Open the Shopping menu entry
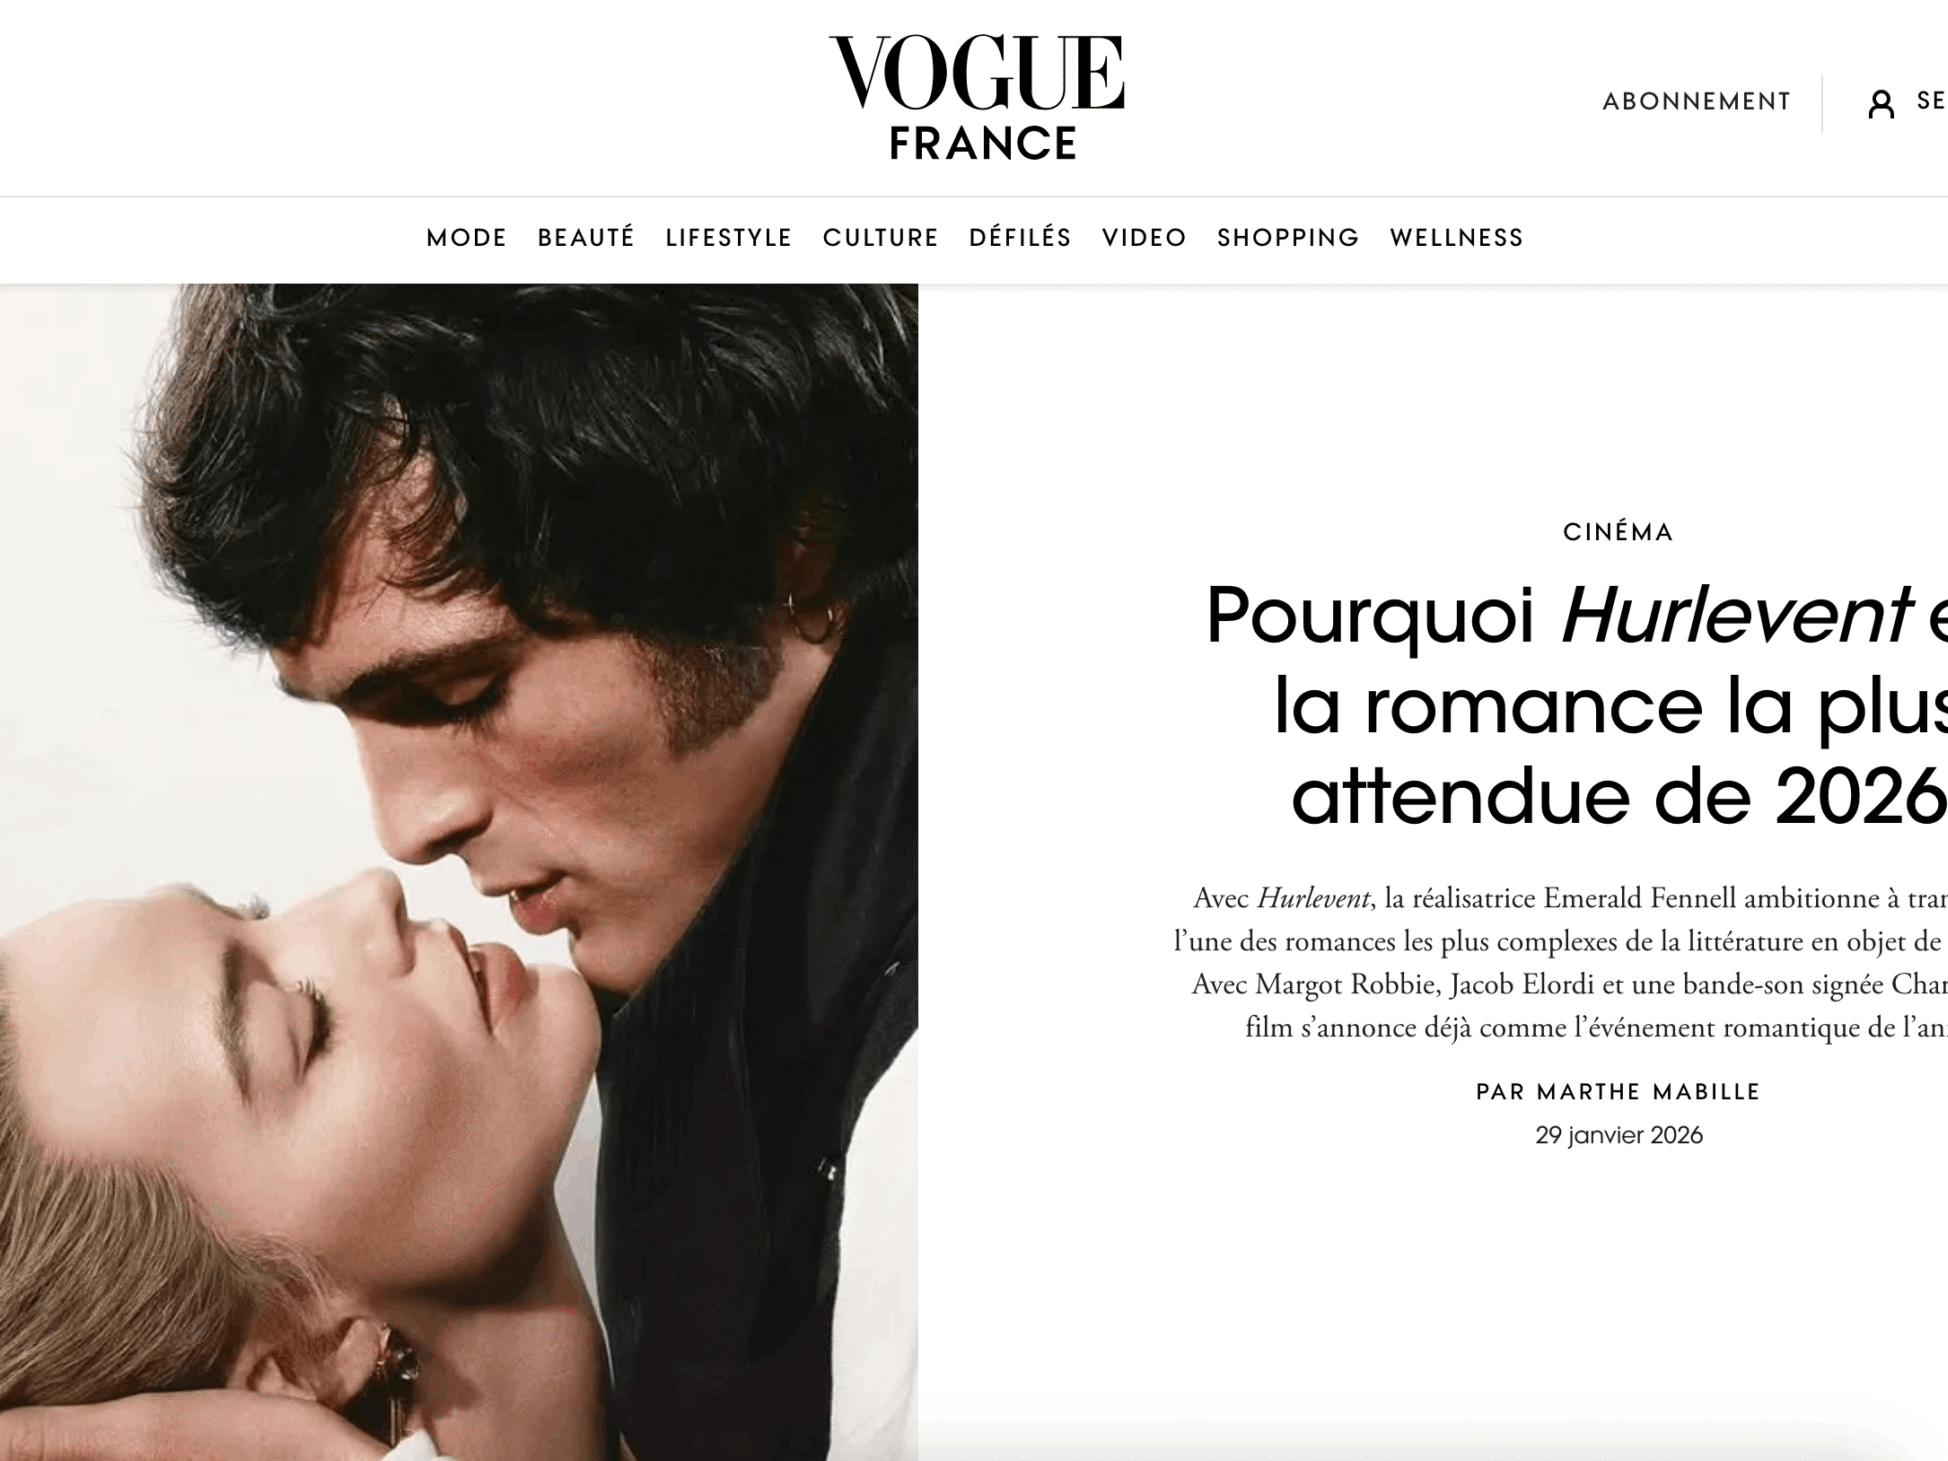This screenshot has height=1461, width=1948. pos(1288,238)
